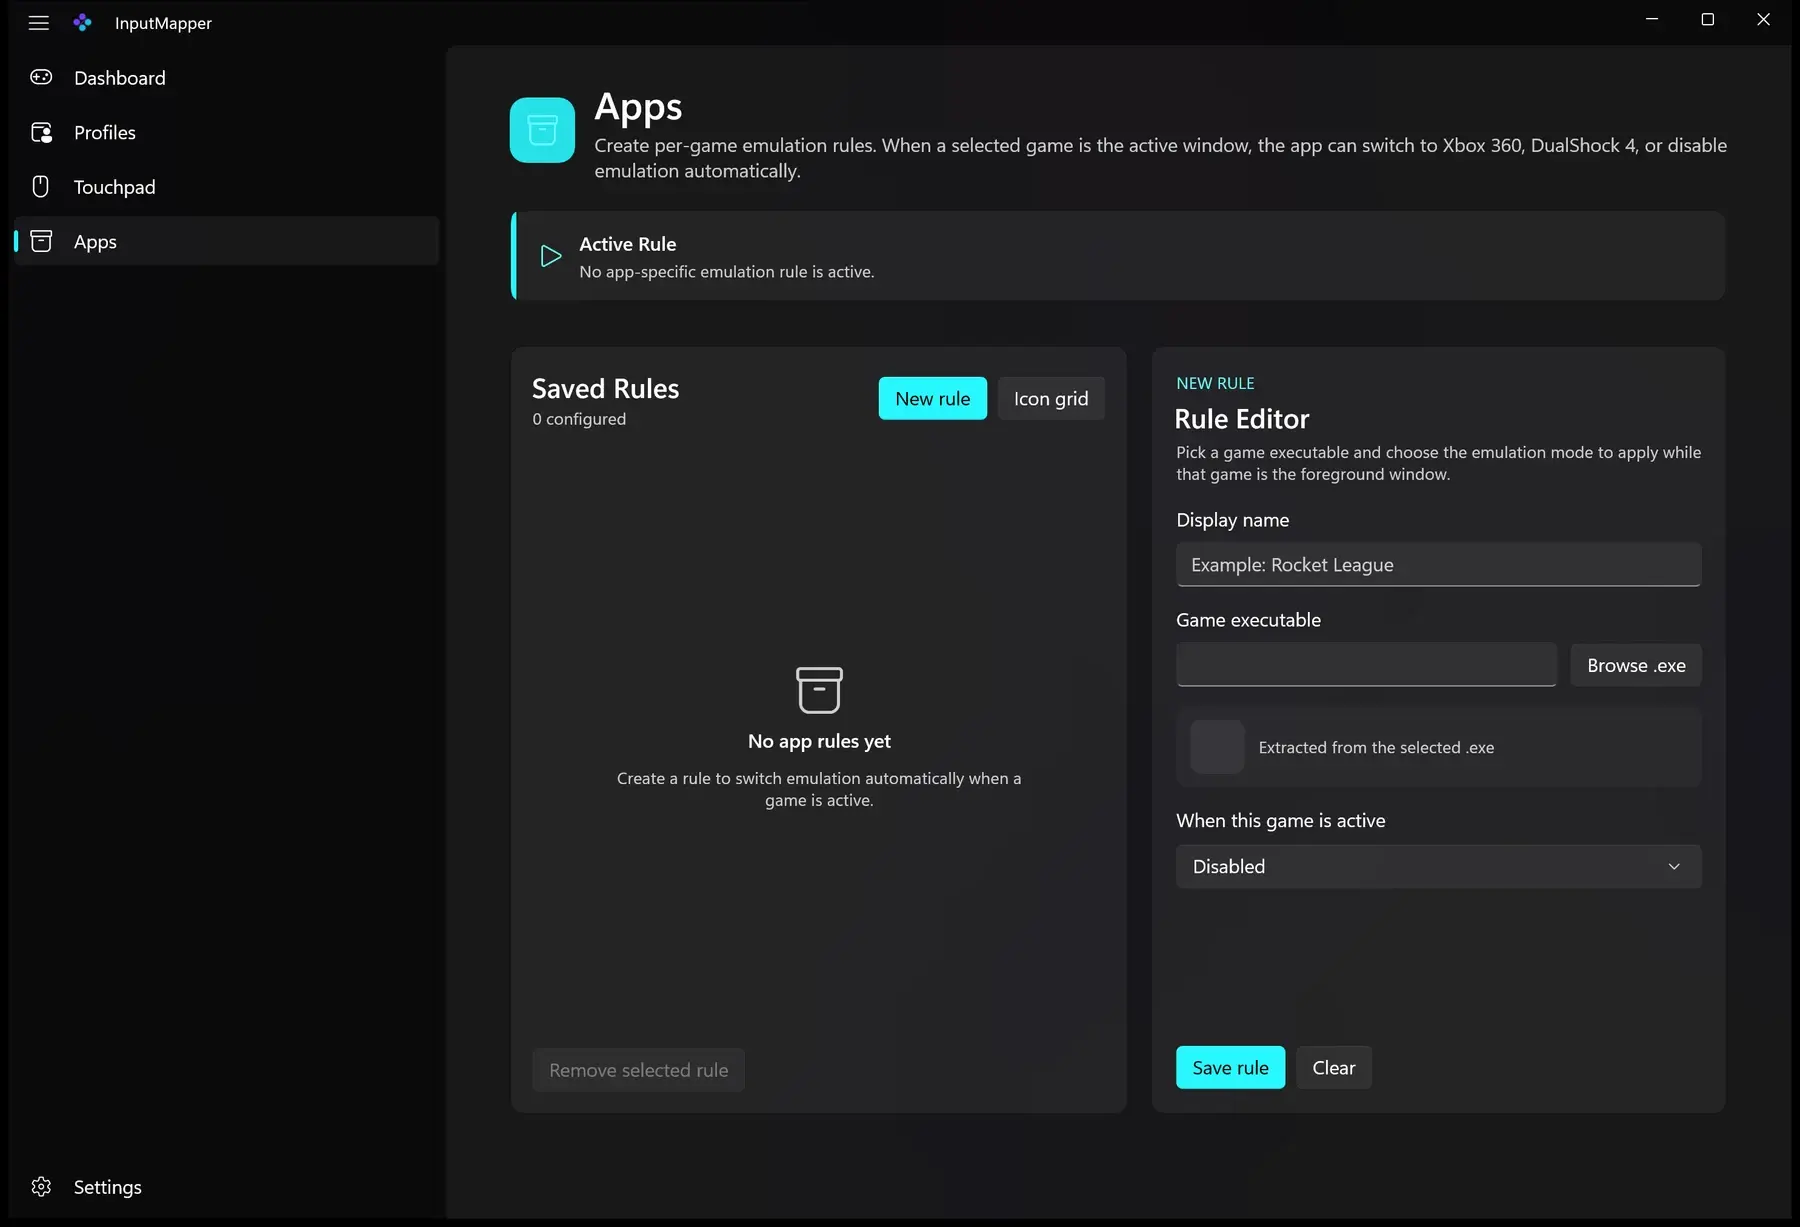Click the Browse .exe button

tap(1636, 665)
